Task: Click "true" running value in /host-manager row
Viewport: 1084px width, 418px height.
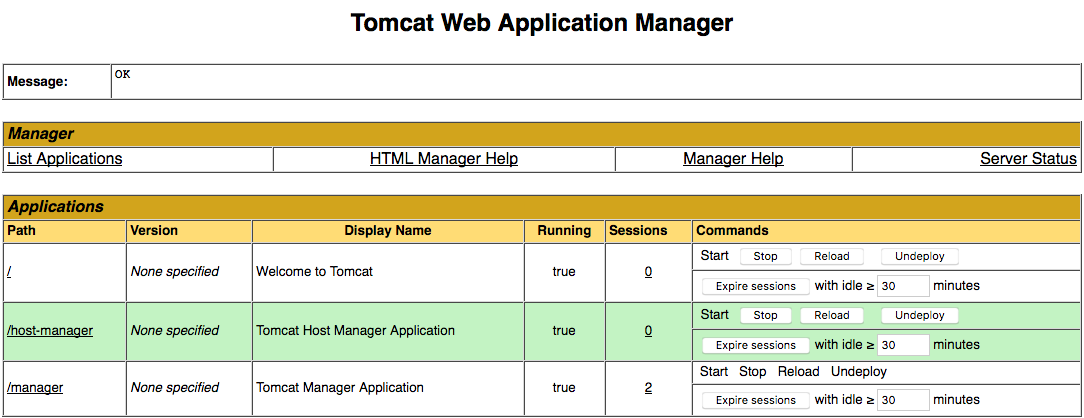Action: [564, 331]
